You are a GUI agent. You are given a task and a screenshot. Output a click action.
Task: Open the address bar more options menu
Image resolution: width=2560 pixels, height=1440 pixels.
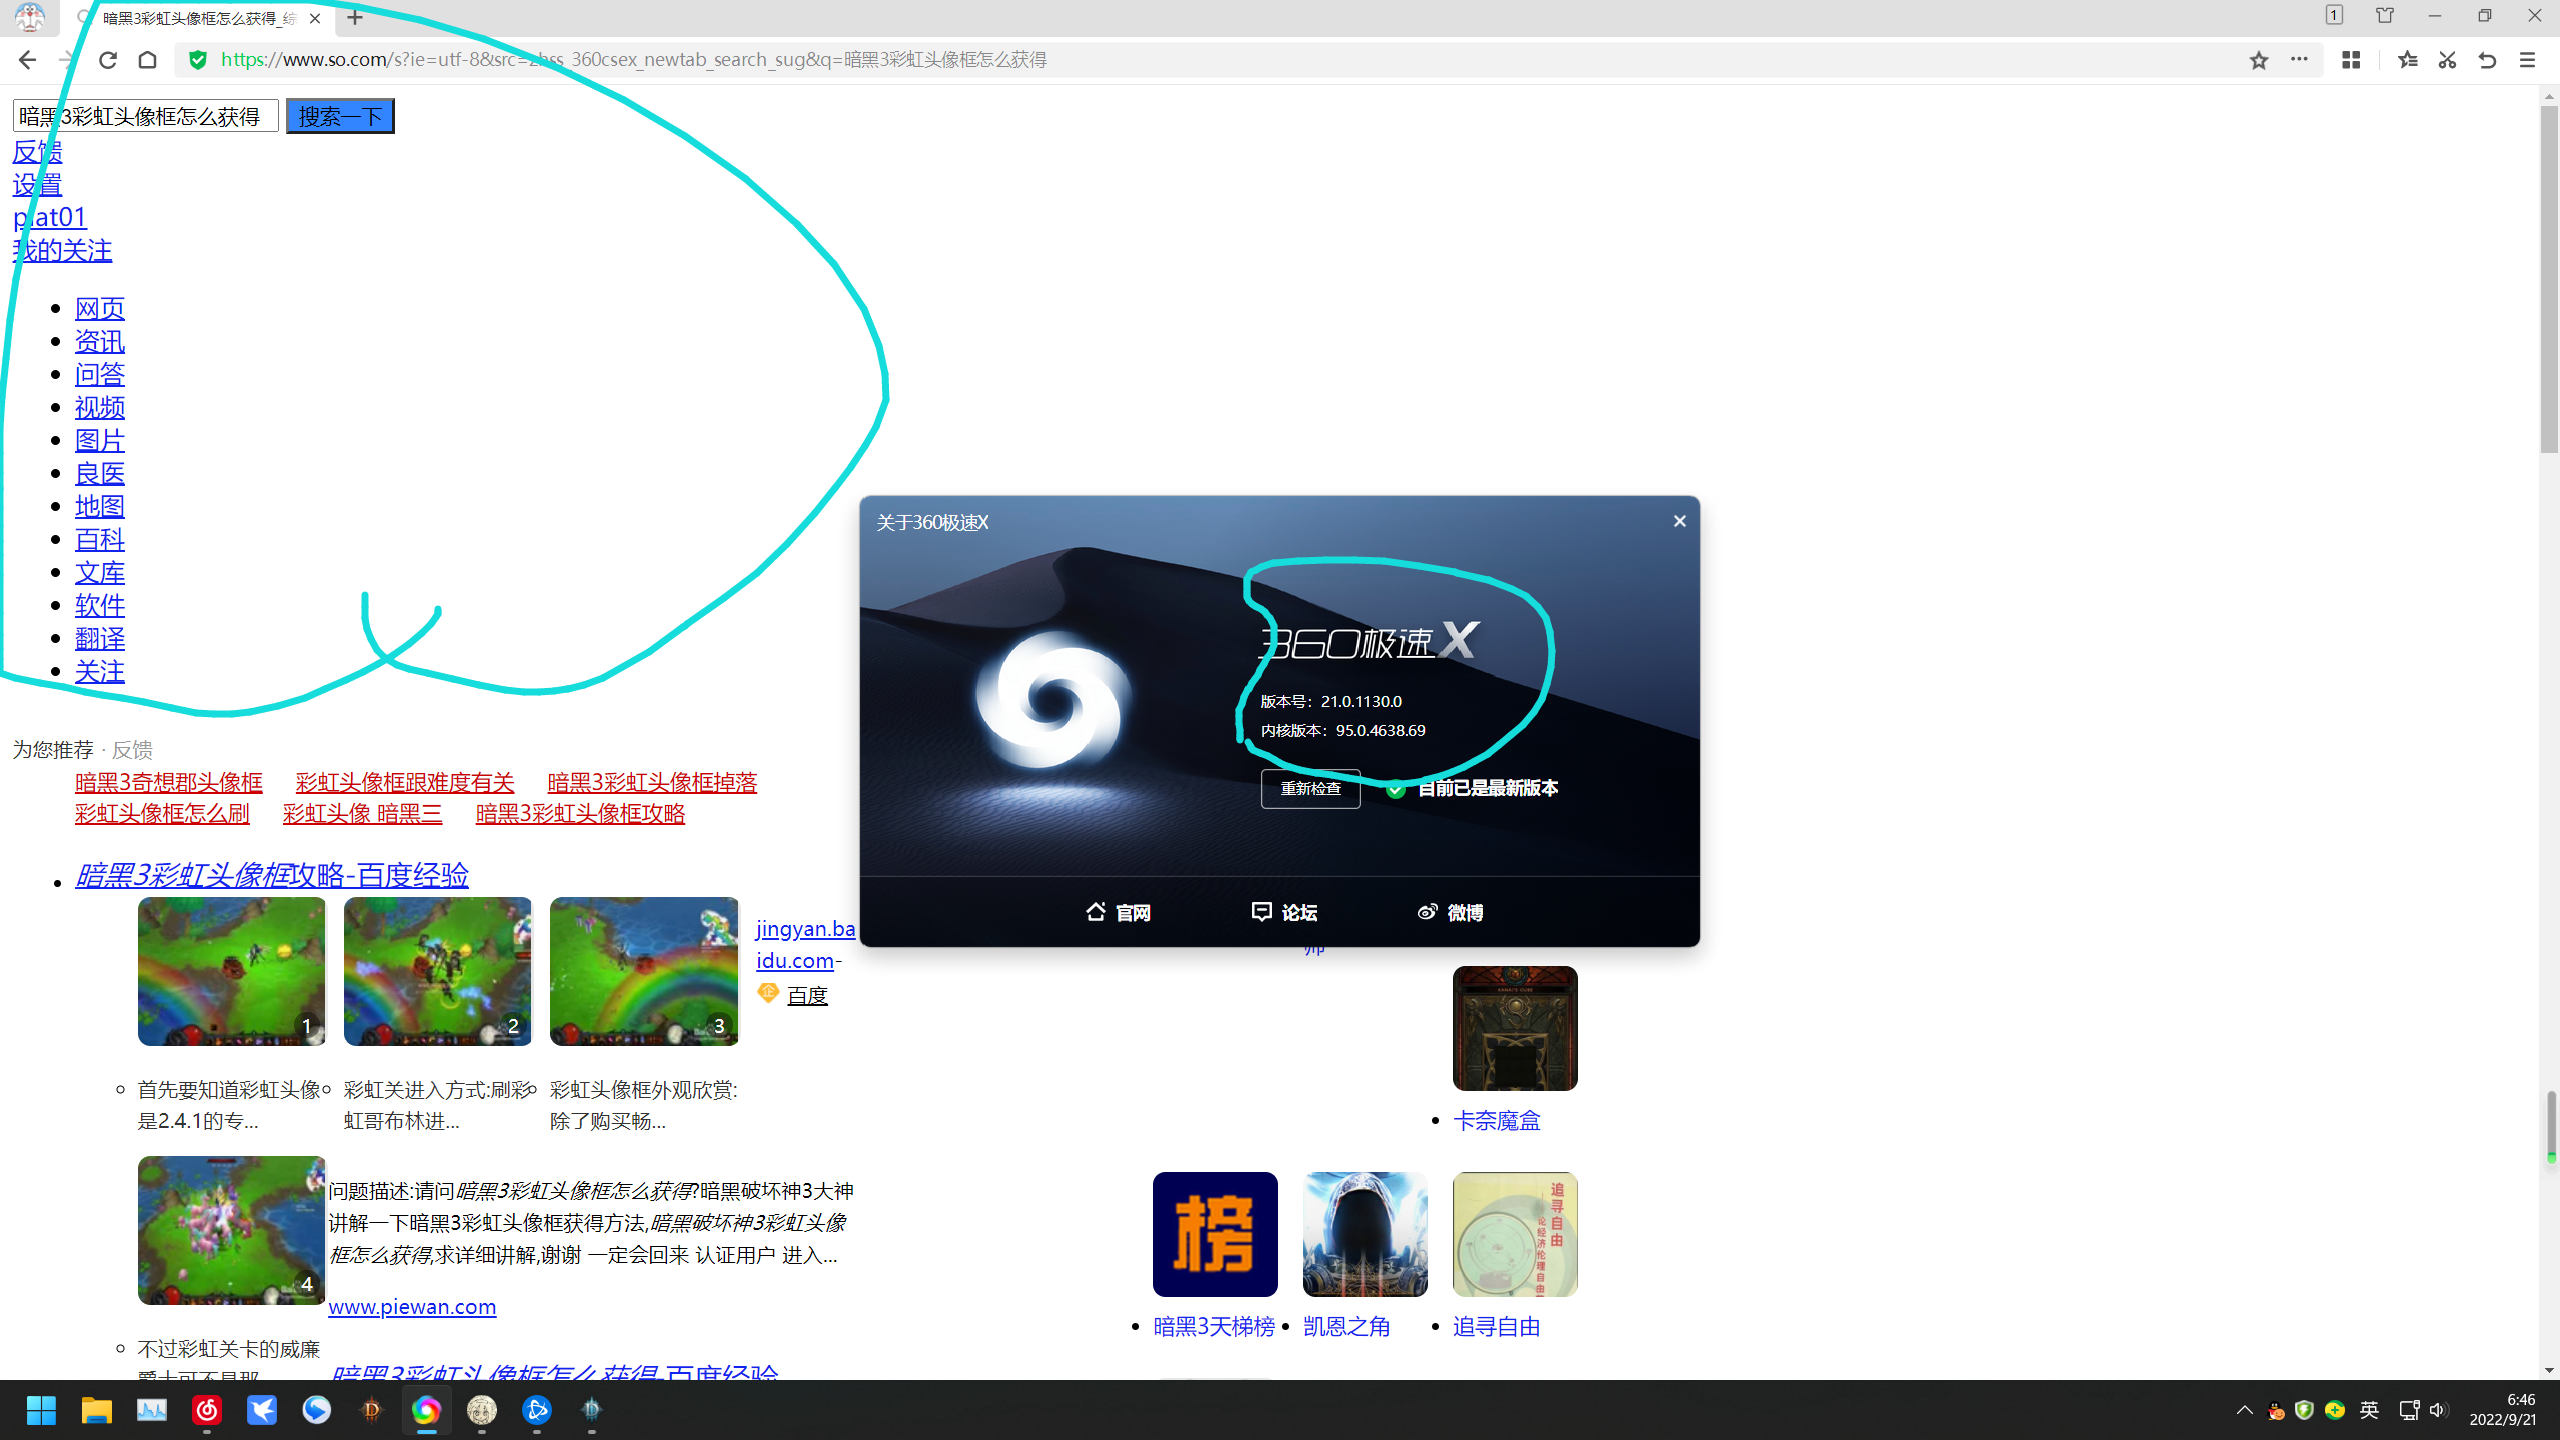[x=2299, y=60]
